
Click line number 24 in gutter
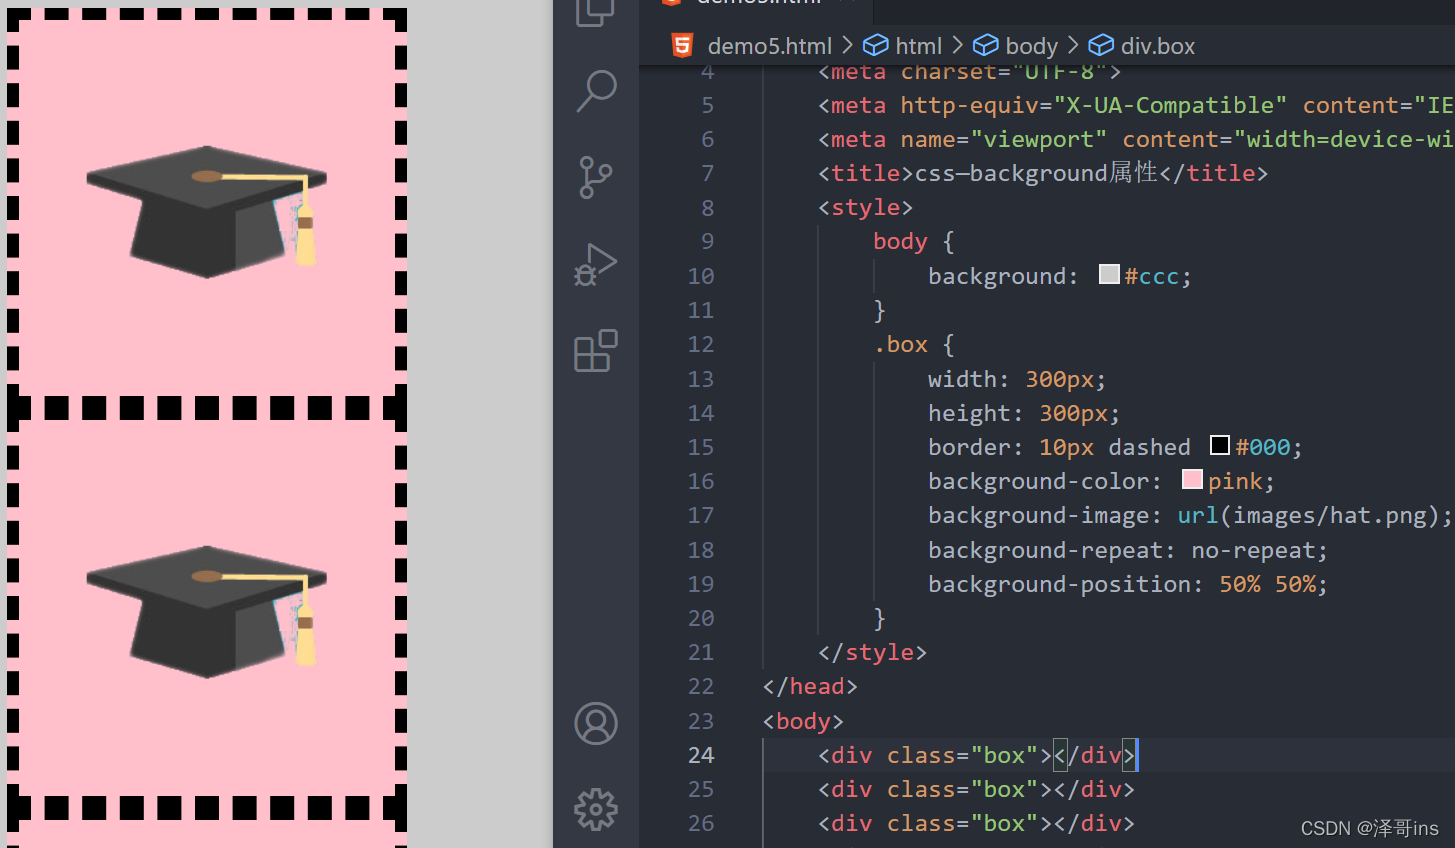point(701,755)
